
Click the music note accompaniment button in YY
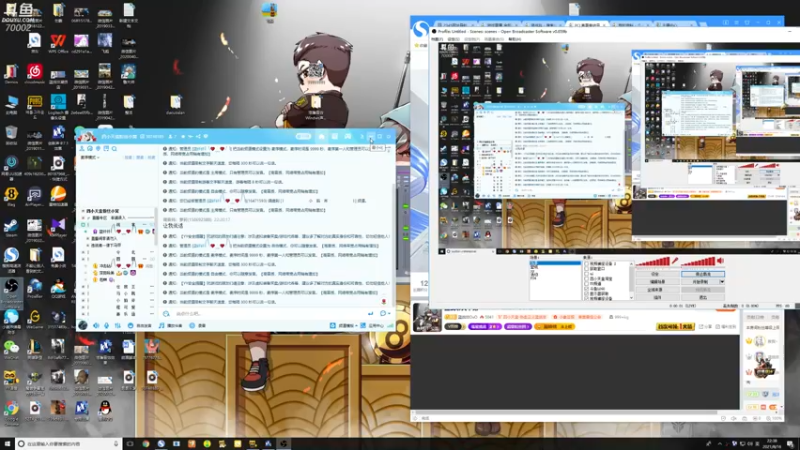pyautogui.click(x=171, y=326)
